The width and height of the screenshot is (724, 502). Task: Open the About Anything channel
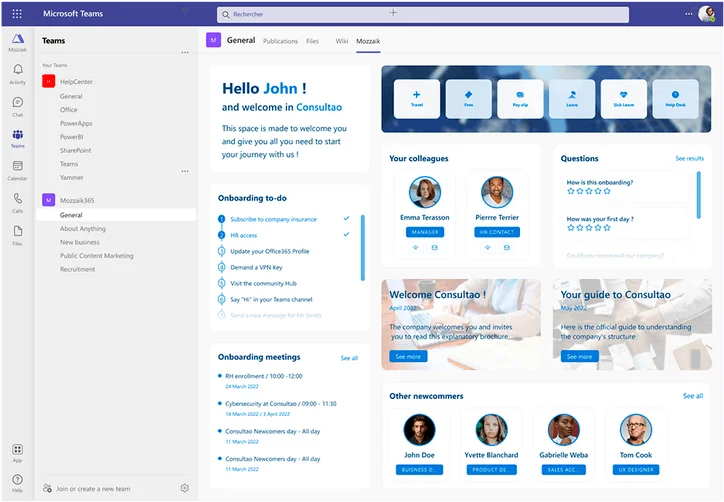(83, 229)
